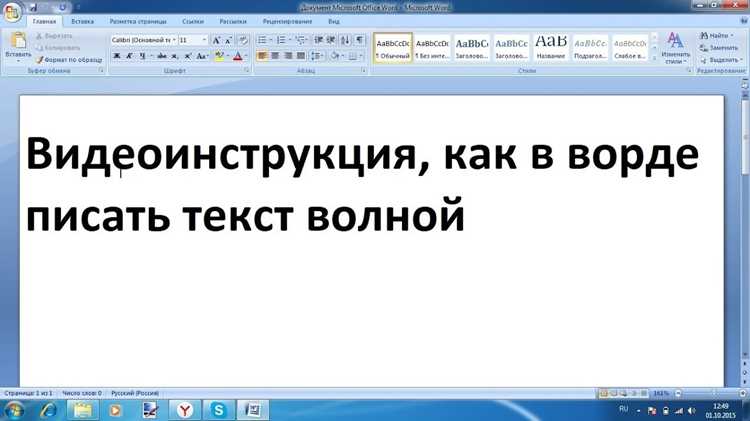Open the Aa change case menu
Screen dimensions: 750x421
(x=201, y=56)
